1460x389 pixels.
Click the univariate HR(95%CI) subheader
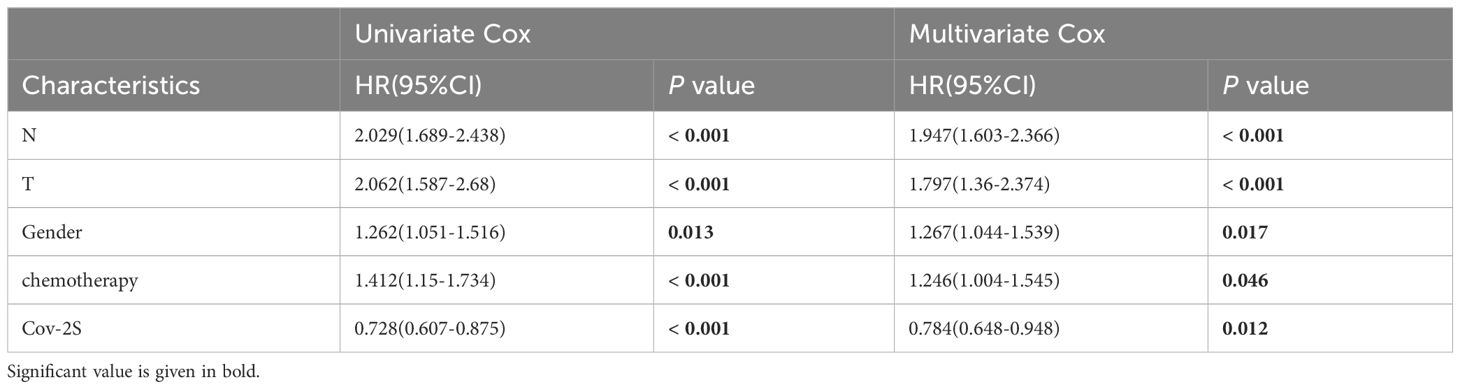[x=420, y=85]
